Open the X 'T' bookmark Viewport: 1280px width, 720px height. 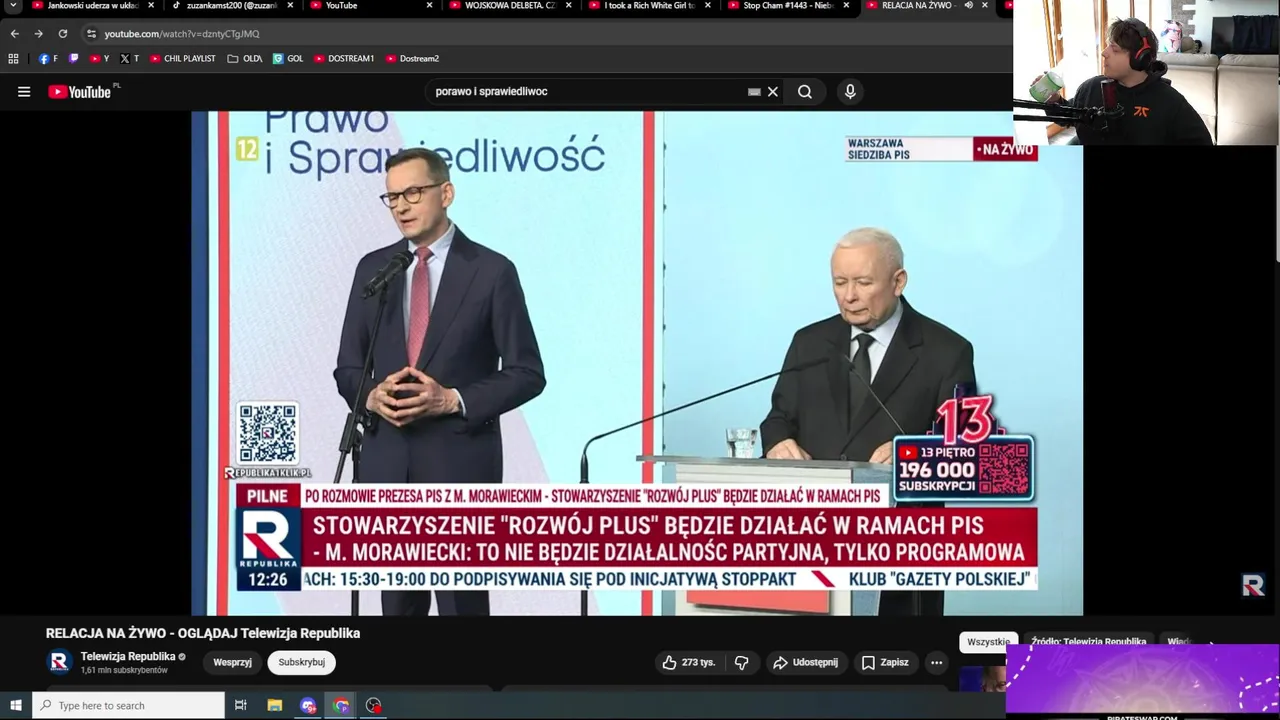click(x=129, y=59)
